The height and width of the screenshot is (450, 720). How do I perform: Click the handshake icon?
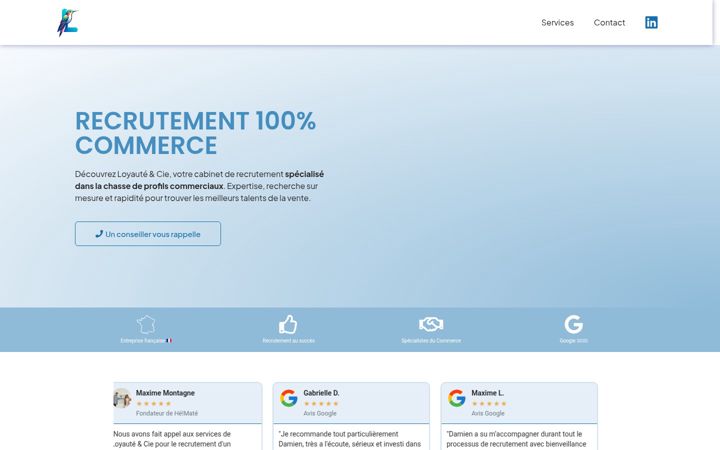[x=431, y=324]
